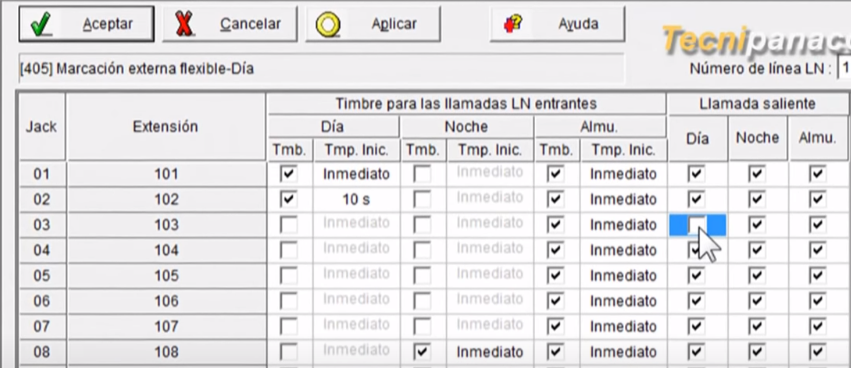This screenshot has width=851, height=368.
Task: Uncheck outgoing call Almu. for extension 107
Action: pyautogui.click(x=817, y=327)
